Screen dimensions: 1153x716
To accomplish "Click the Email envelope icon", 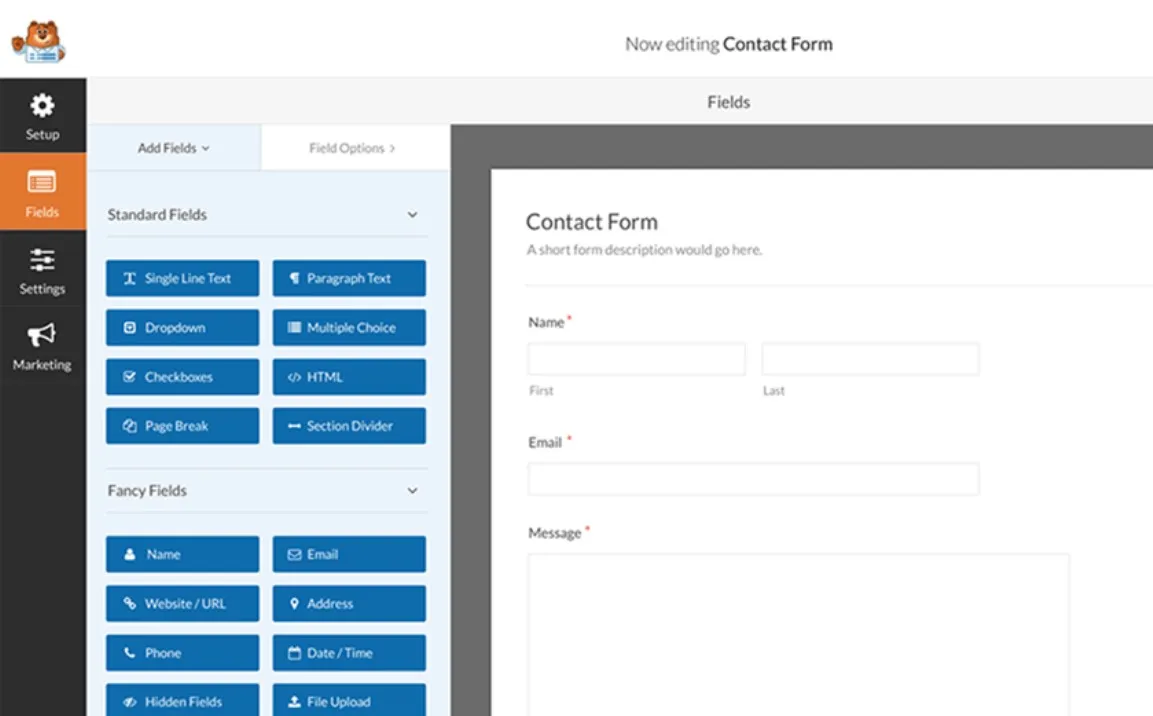I will (294, 554).
